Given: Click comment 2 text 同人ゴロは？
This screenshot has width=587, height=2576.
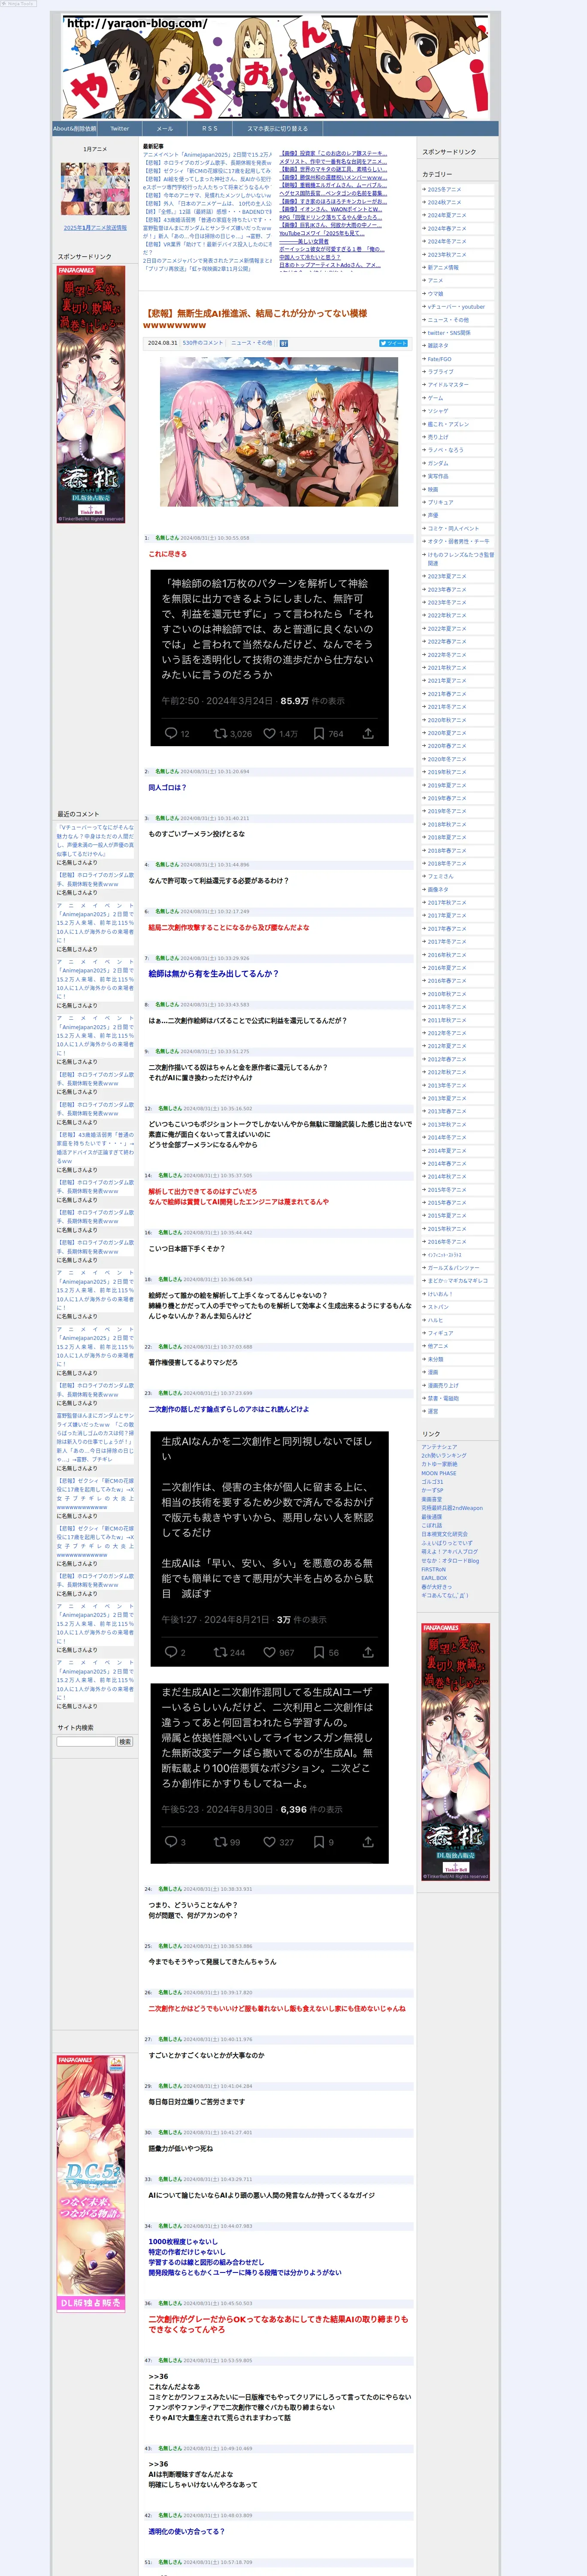Looking at the screenshot, I should coord(168,787).
